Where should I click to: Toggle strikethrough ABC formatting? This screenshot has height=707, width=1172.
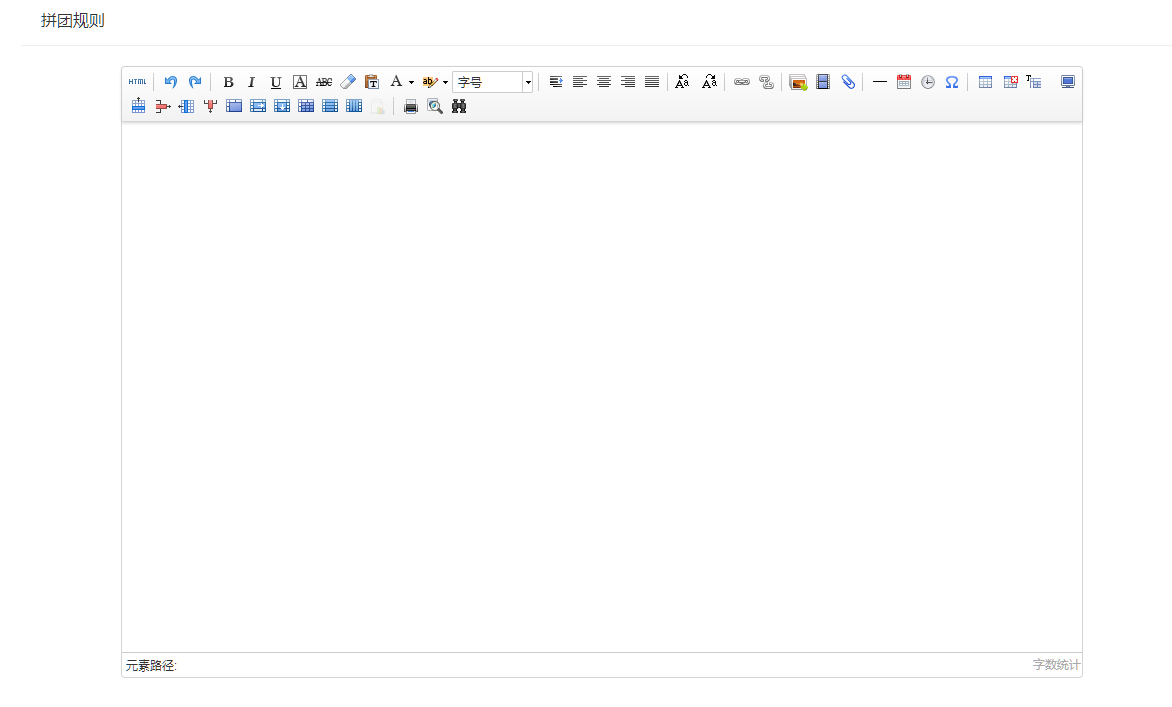324,82
